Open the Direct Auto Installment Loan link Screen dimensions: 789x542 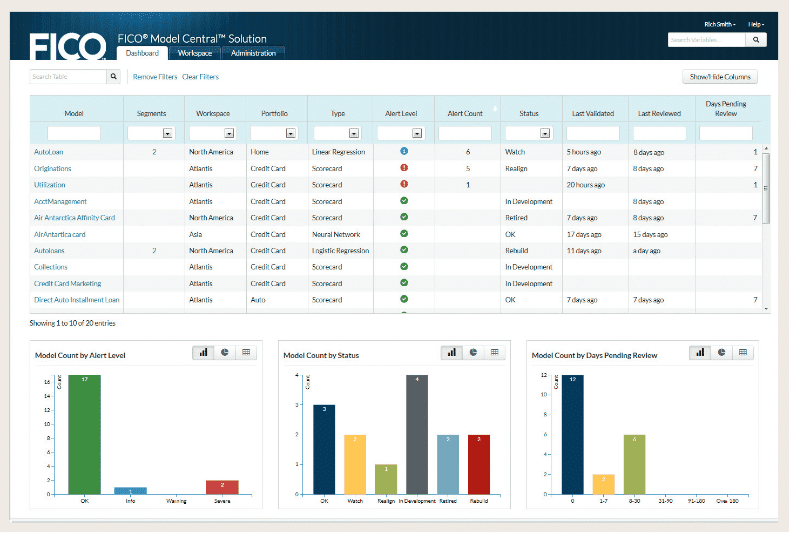click(76, 300)
